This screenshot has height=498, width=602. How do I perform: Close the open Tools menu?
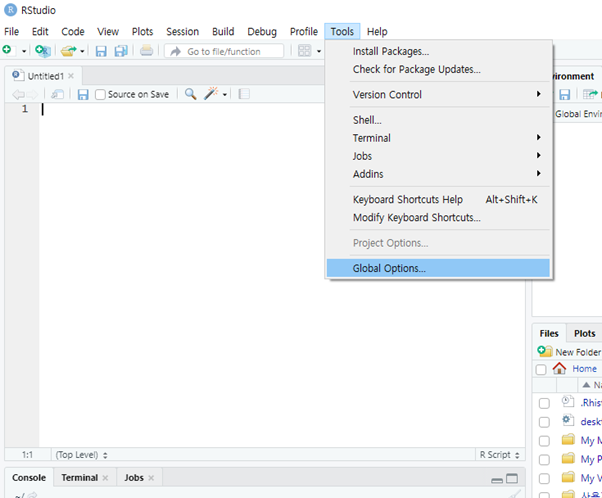coord(342,31)
